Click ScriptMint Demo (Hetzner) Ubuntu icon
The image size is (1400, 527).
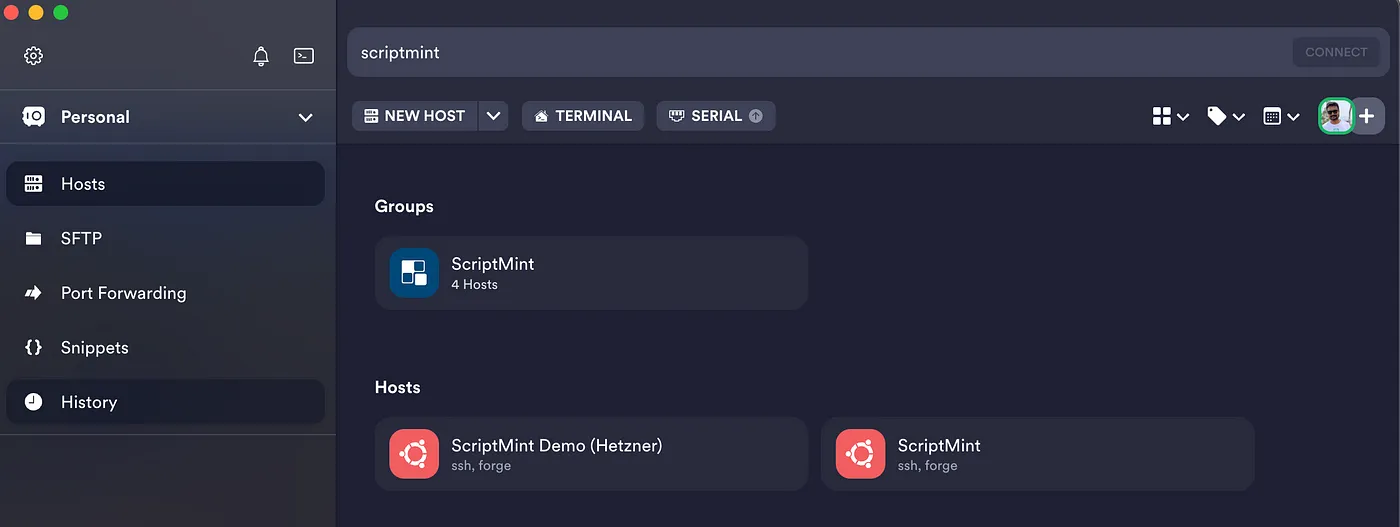pos(414,454)
